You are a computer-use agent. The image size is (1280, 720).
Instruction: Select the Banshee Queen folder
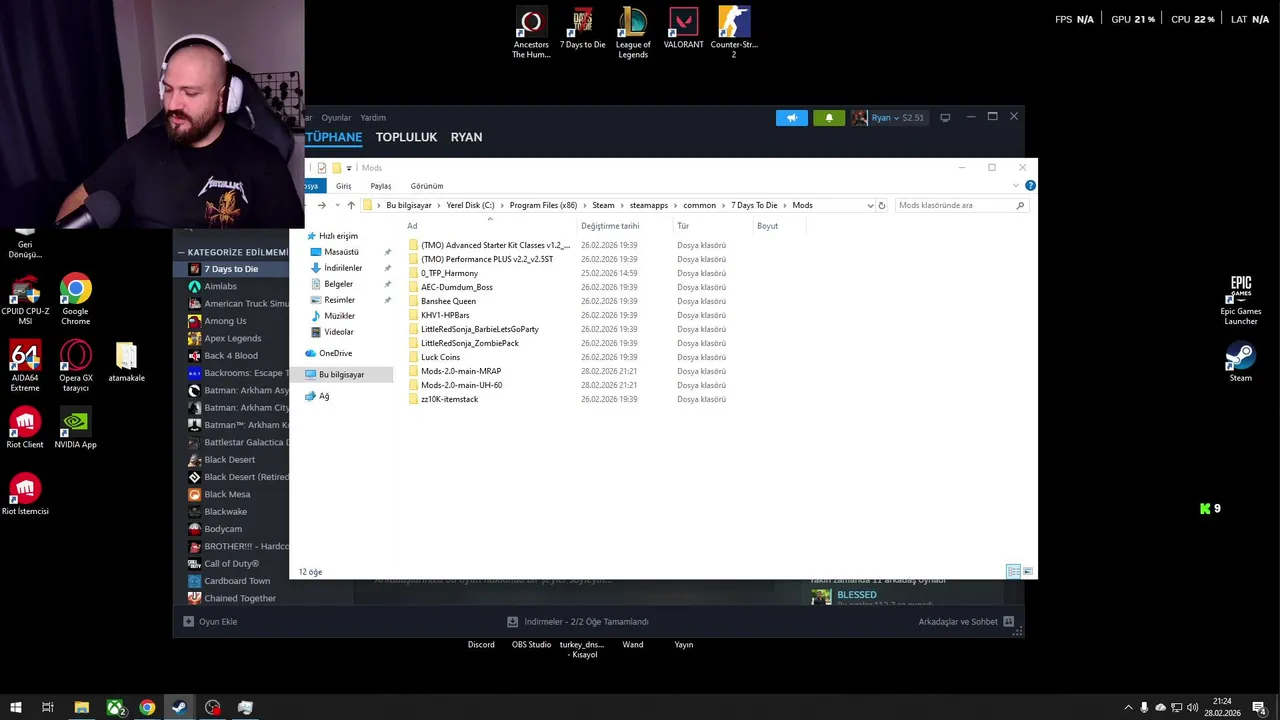coord(448,301)
